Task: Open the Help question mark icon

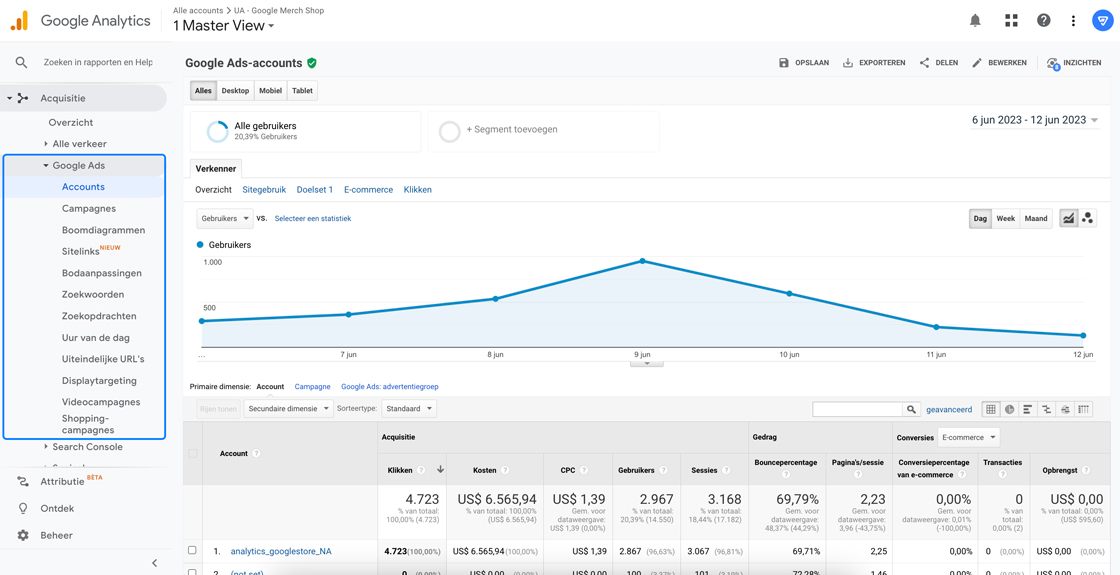Action: pos(1044,20)
